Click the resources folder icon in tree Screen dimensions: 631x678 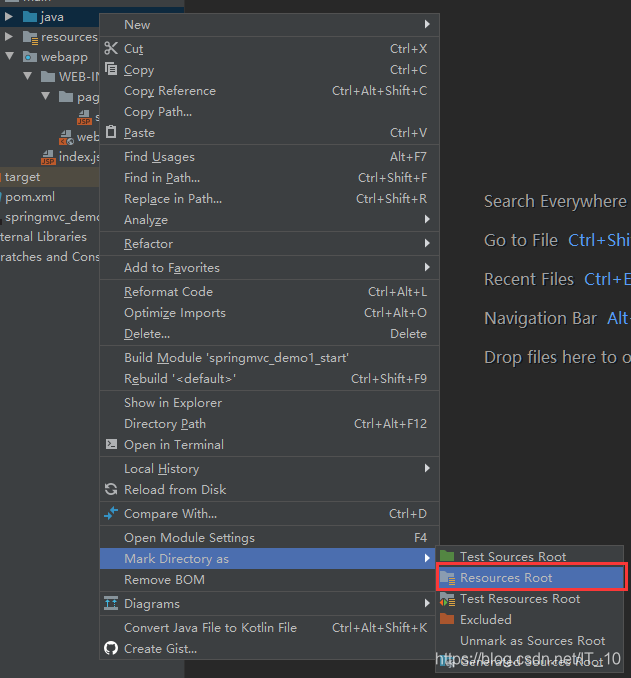click(x=30, y=37)
